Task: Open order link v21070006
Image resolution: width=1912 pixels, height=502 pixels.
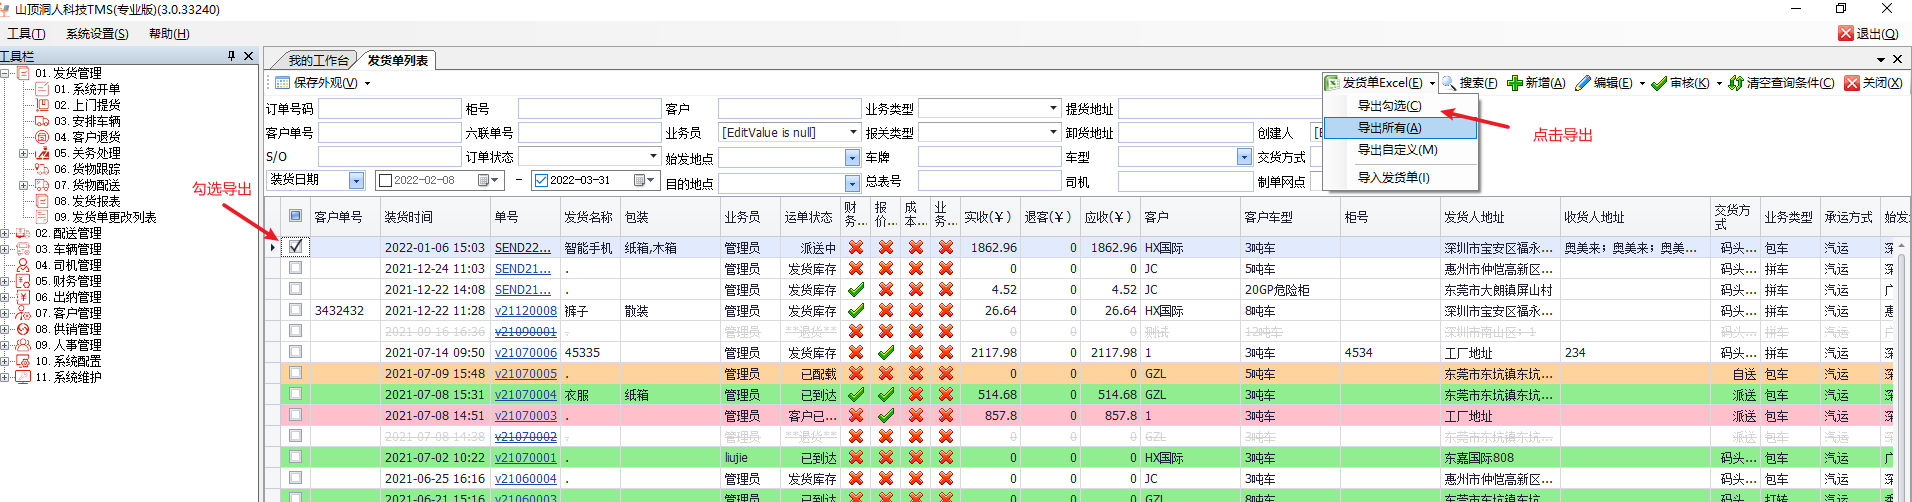Action: pyautogui.click(x=526, y=353)
